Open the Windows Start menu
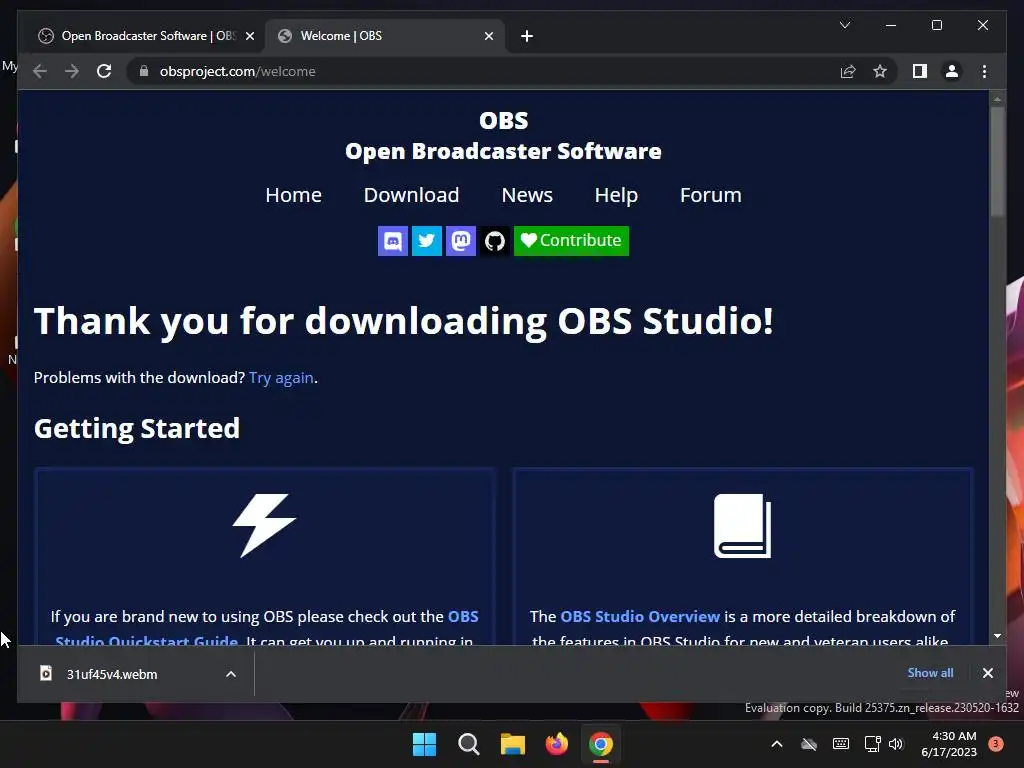This screenshot has height=768, width=1024. 424,744
